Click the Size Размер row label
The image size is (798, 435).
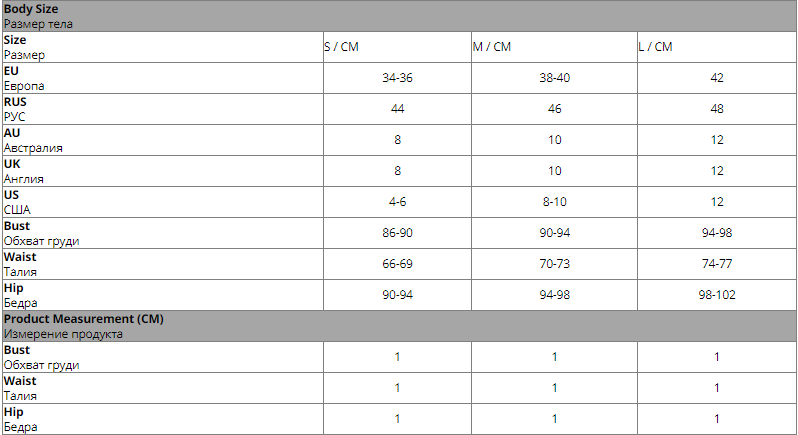162,47
